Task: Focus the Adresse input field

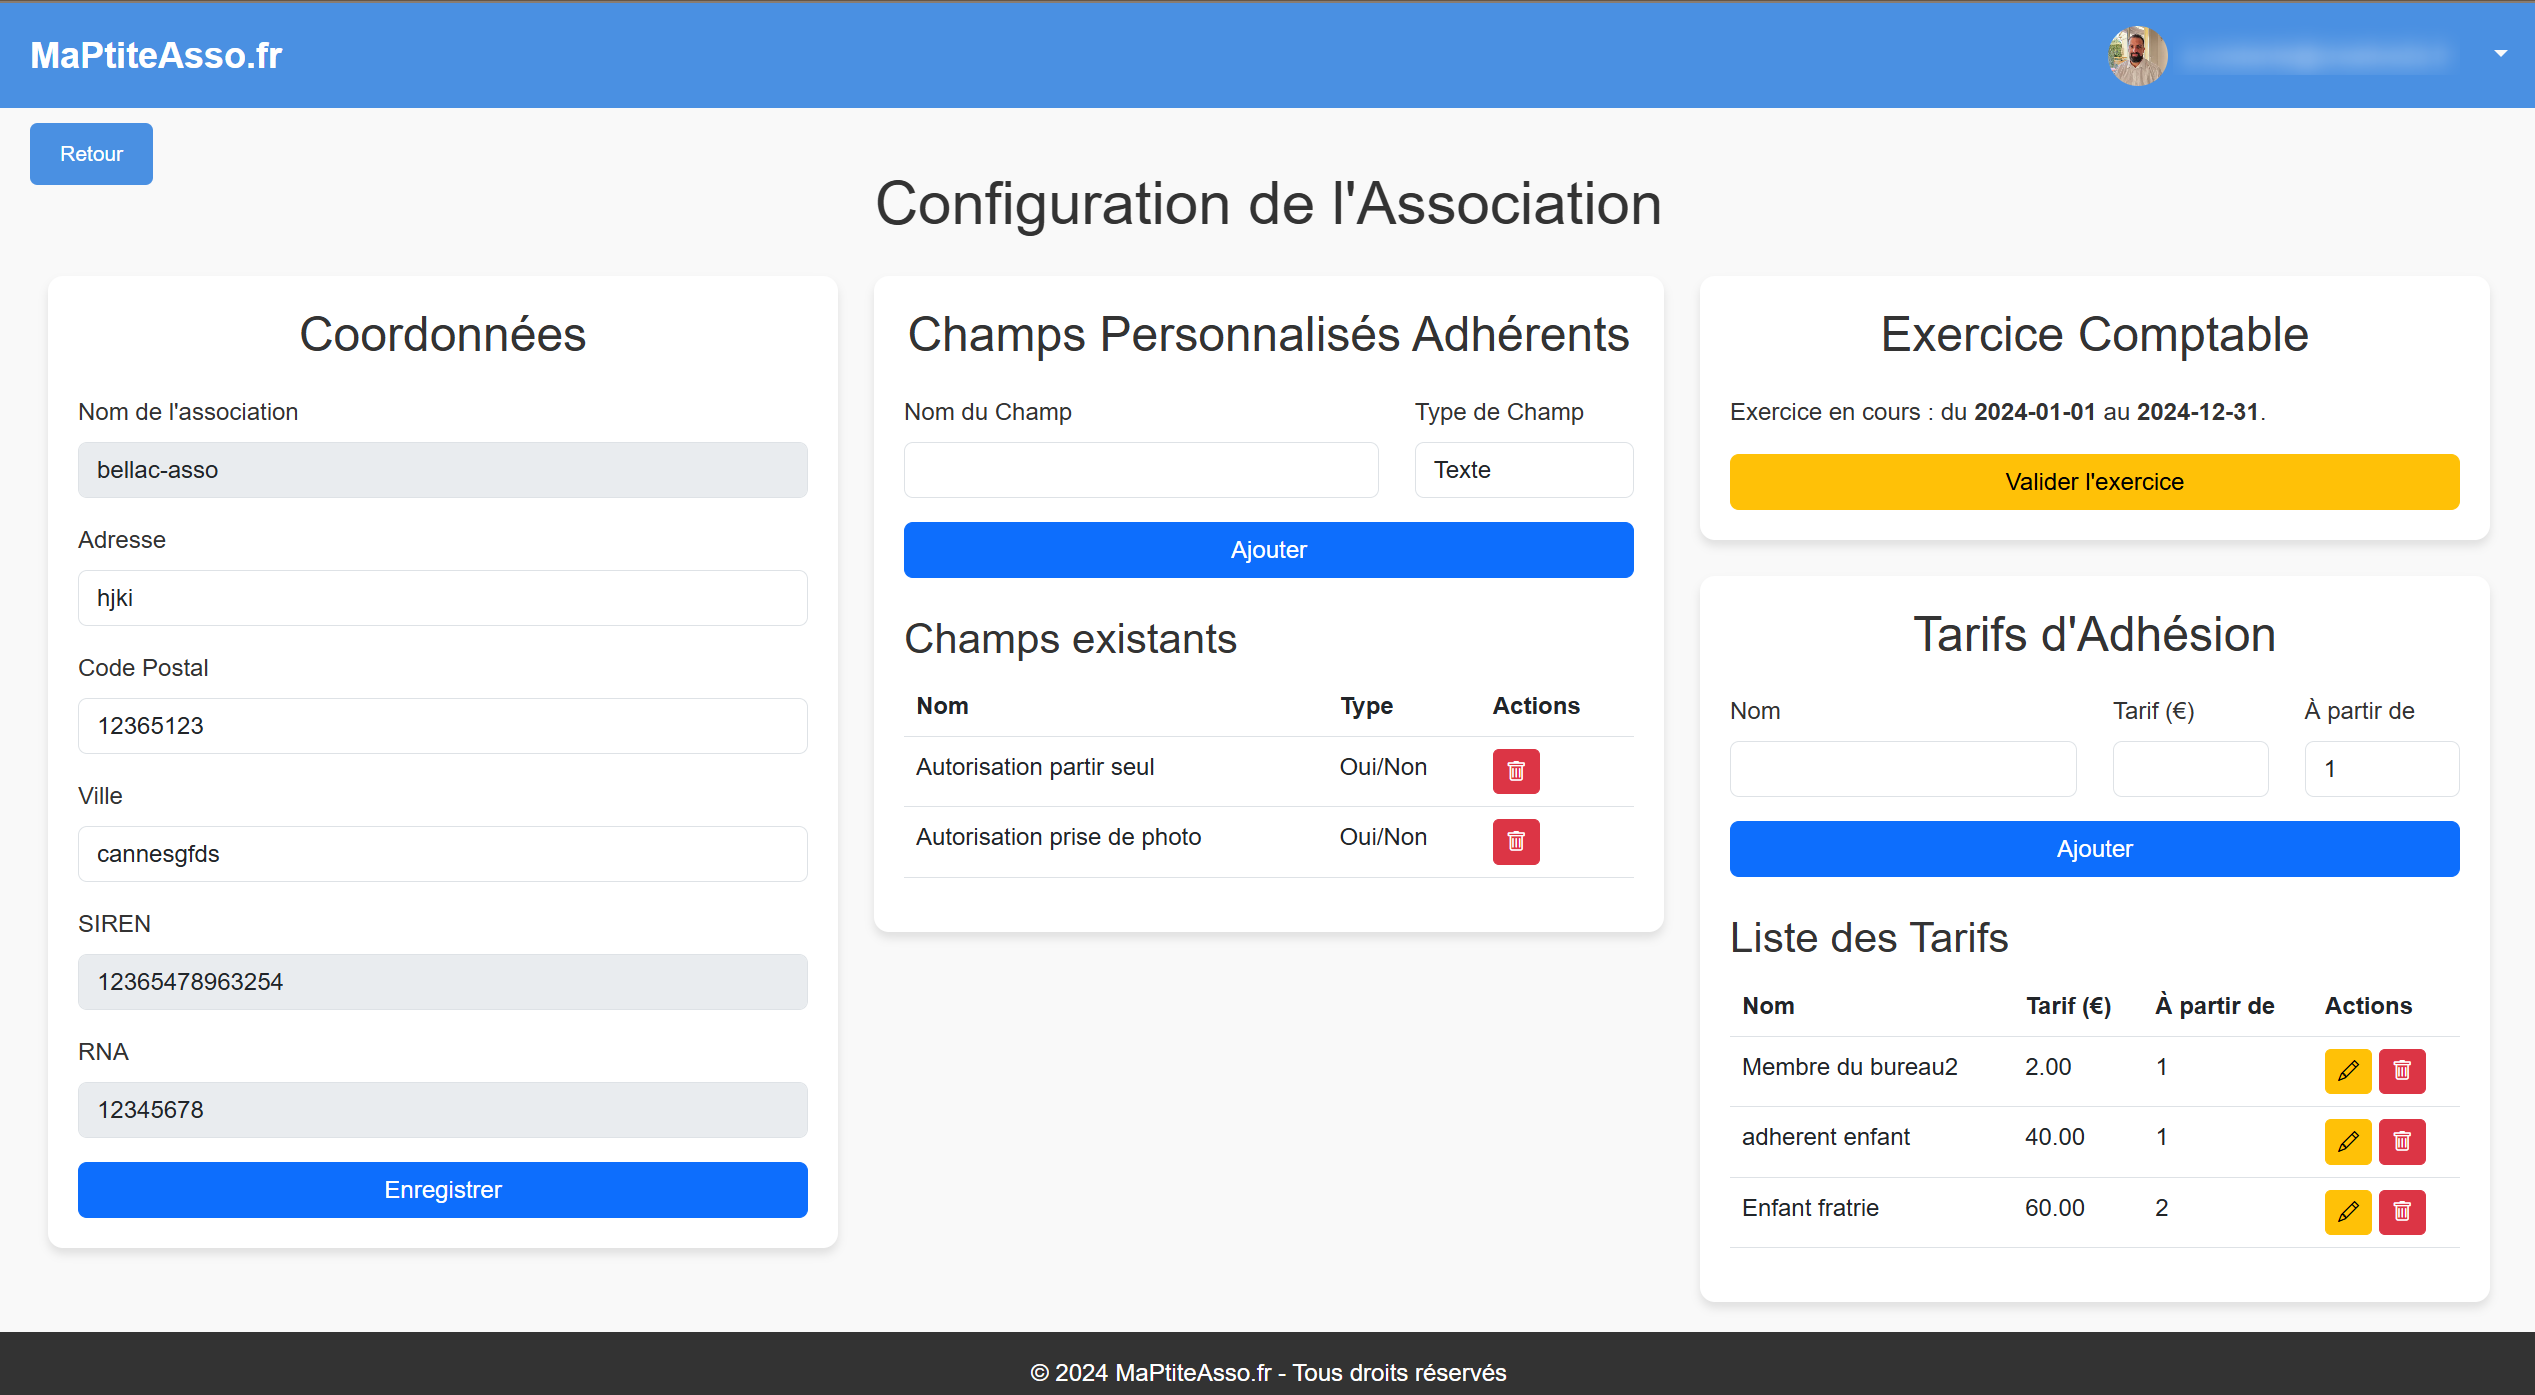Action: [x=443, y=598]
